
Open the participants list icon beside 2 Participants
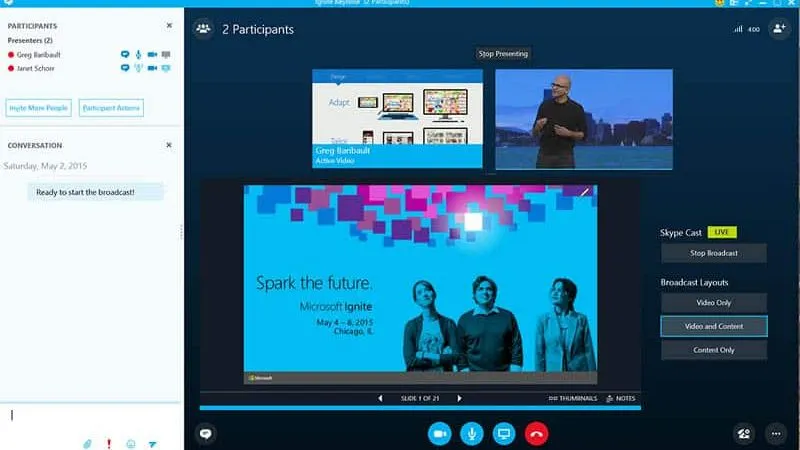coord(203,29)
